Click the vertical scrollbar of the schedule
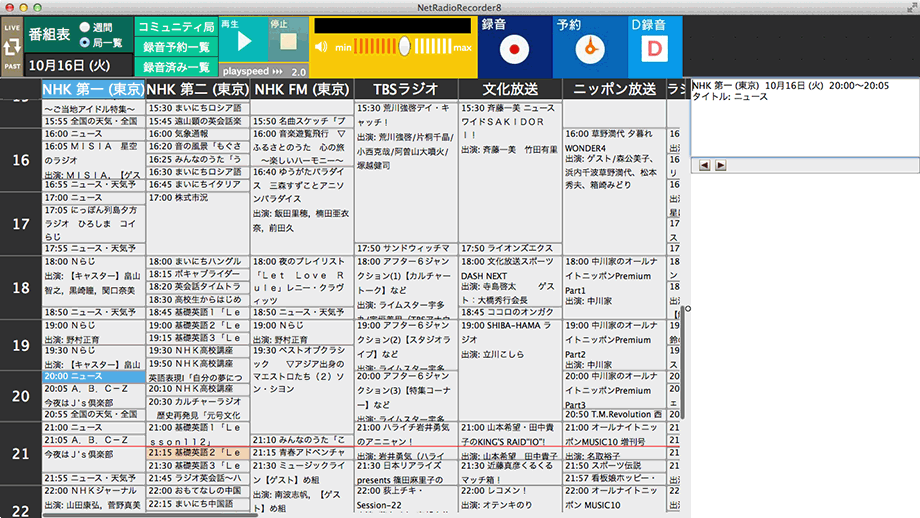 pyautogui.click(x=682, y=361)
